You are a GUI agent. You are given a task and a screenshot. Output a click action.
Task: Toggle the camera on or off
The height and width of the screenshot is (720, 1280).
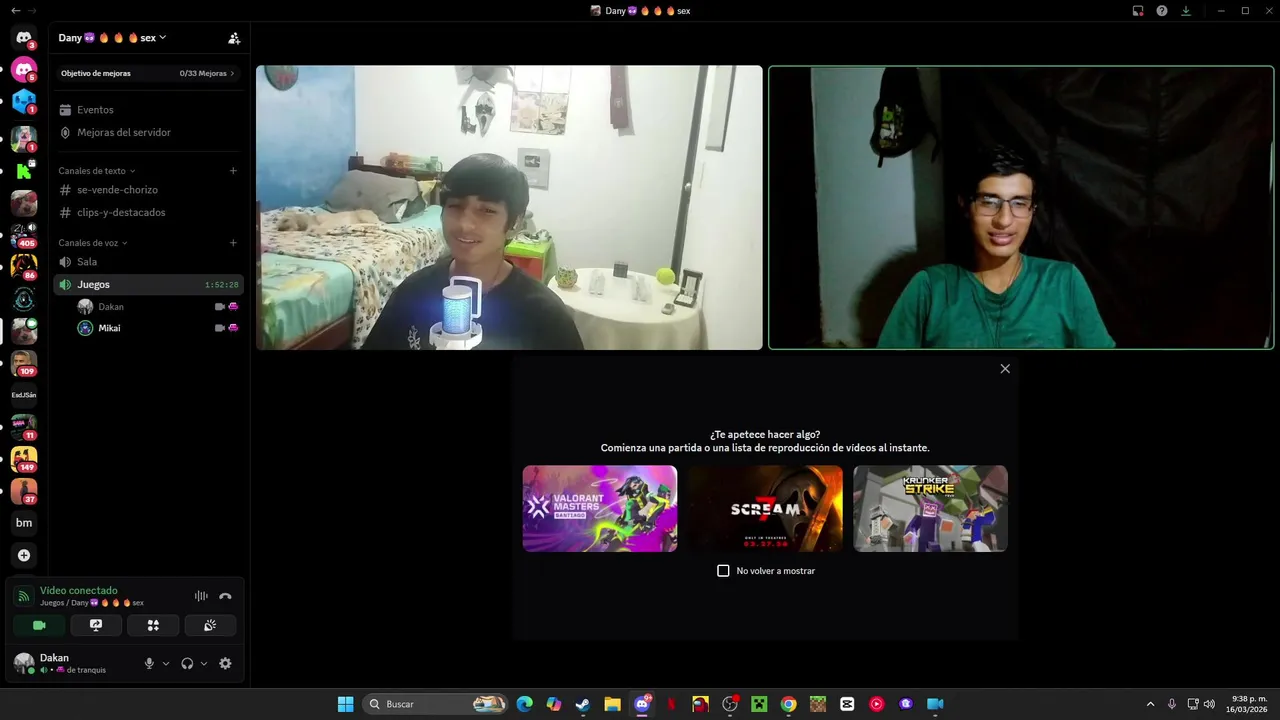(39, 625)
